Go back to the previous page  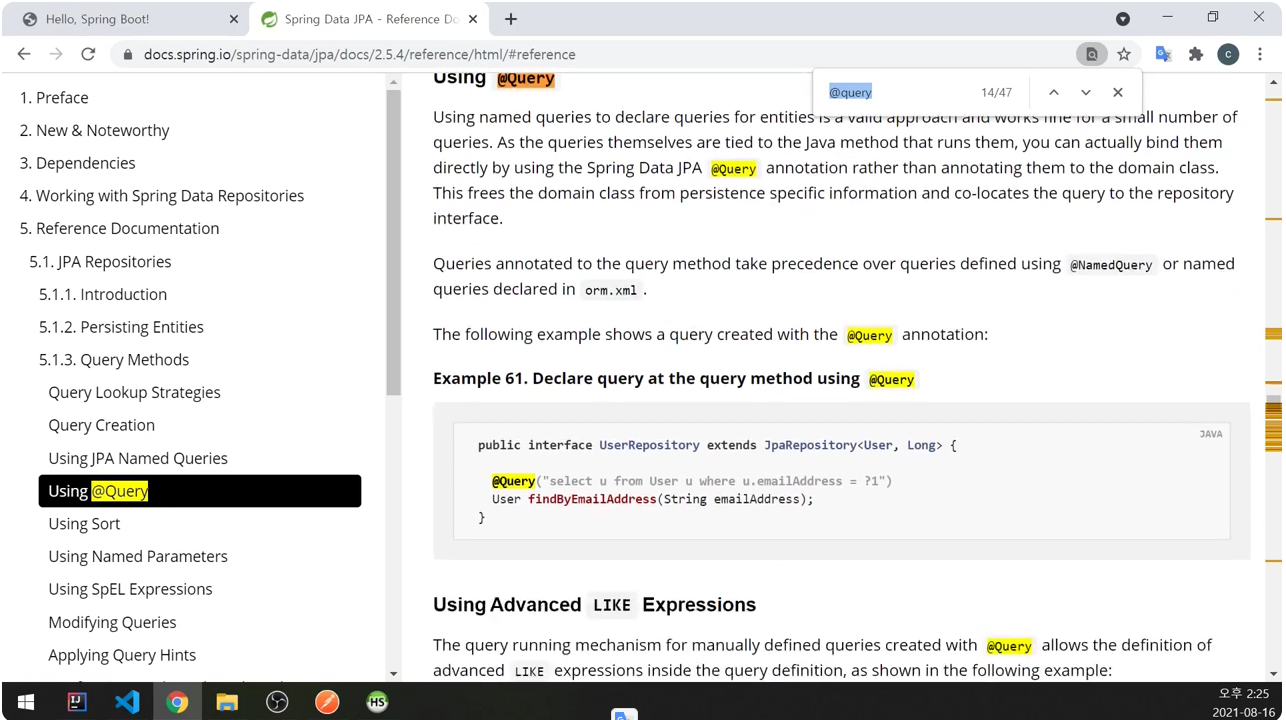tap(24, 54)
